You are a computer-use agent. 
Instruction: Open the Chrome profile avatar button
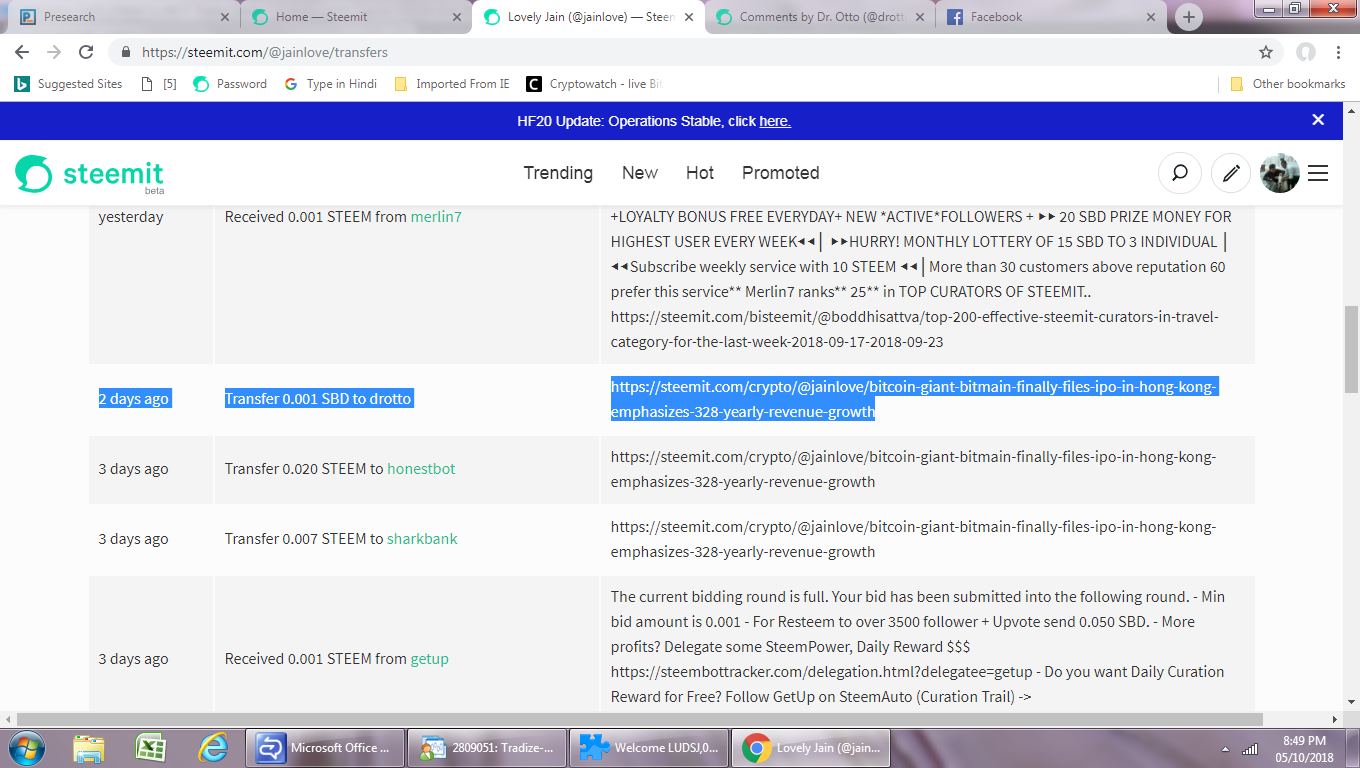(1306, 52)
